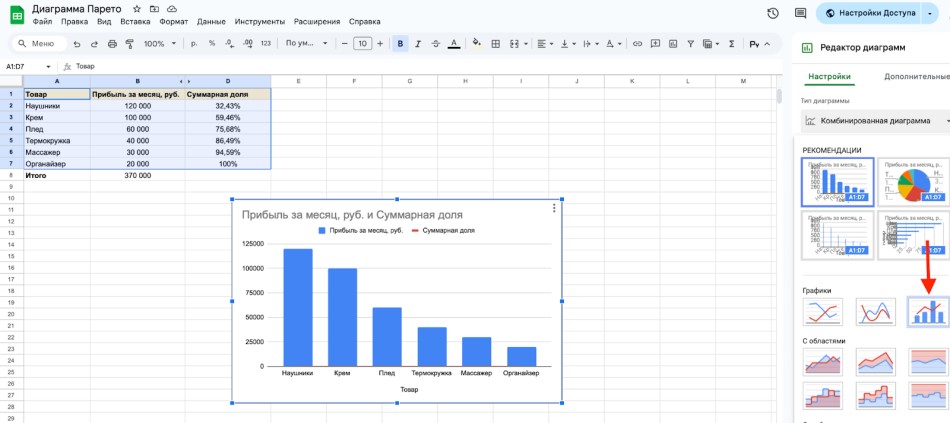Open the font family dropdown
950x423 pixels.
point(303,44)
